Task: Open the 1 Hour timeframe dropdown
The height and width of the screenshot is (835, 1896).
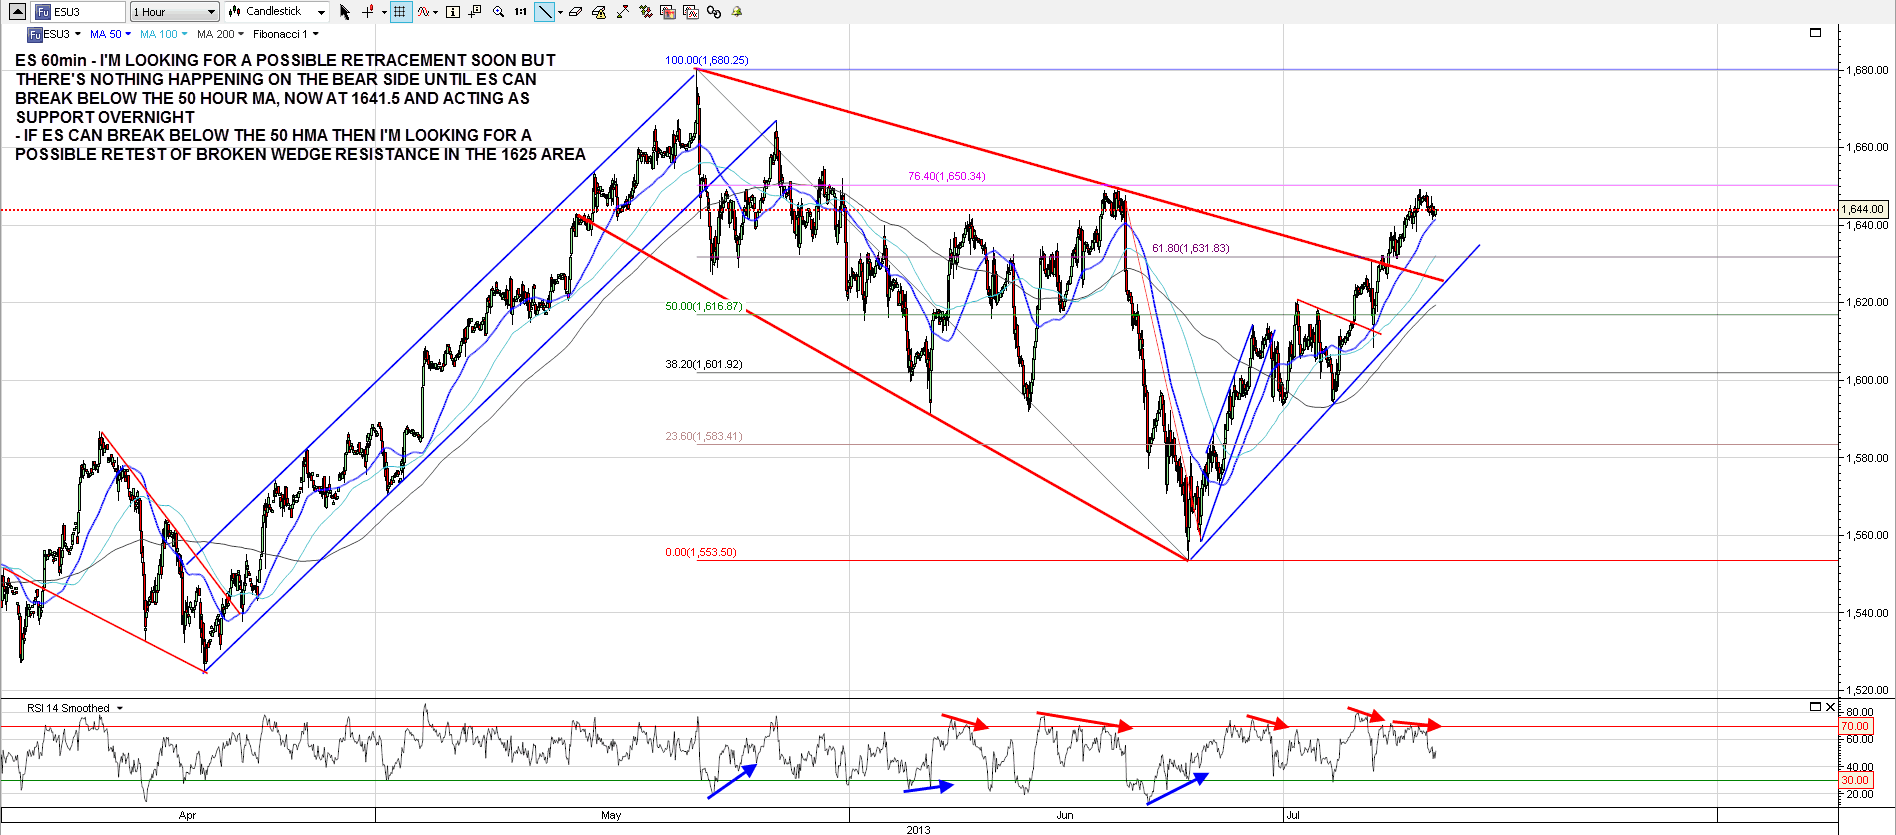Action: 175,12
